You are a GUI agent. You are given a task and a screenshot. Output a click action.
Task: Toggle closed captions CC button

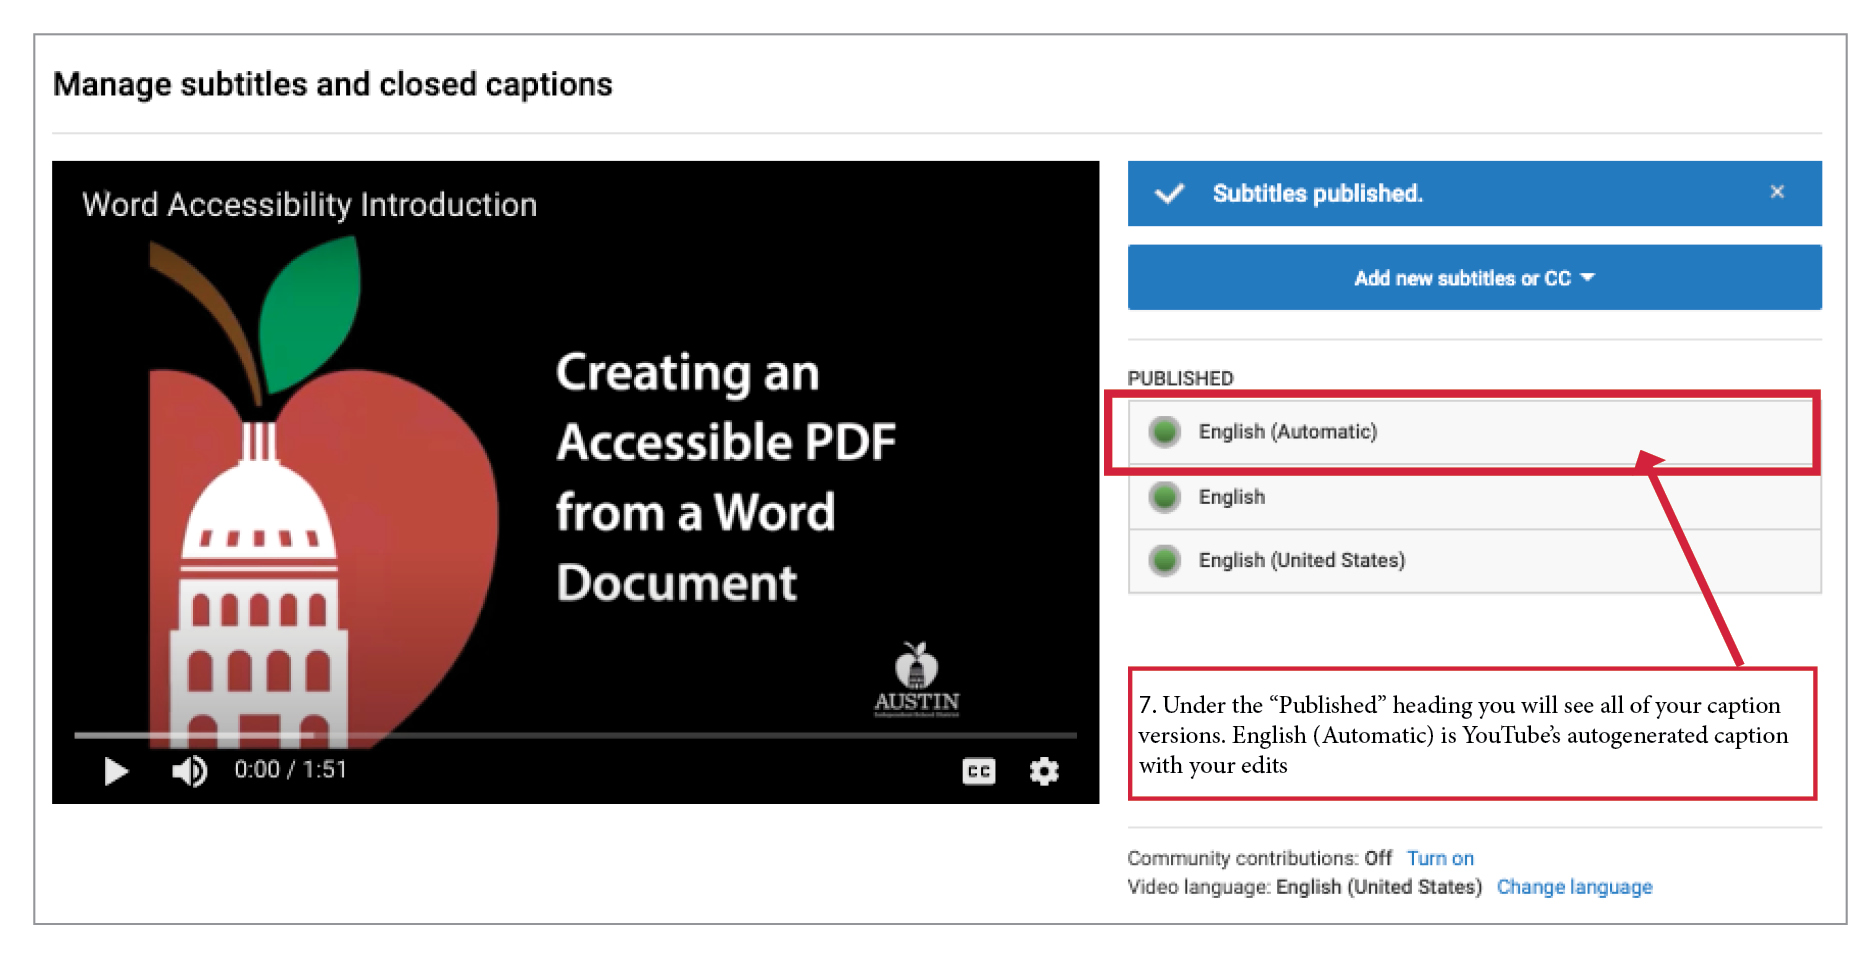(978, 771)
